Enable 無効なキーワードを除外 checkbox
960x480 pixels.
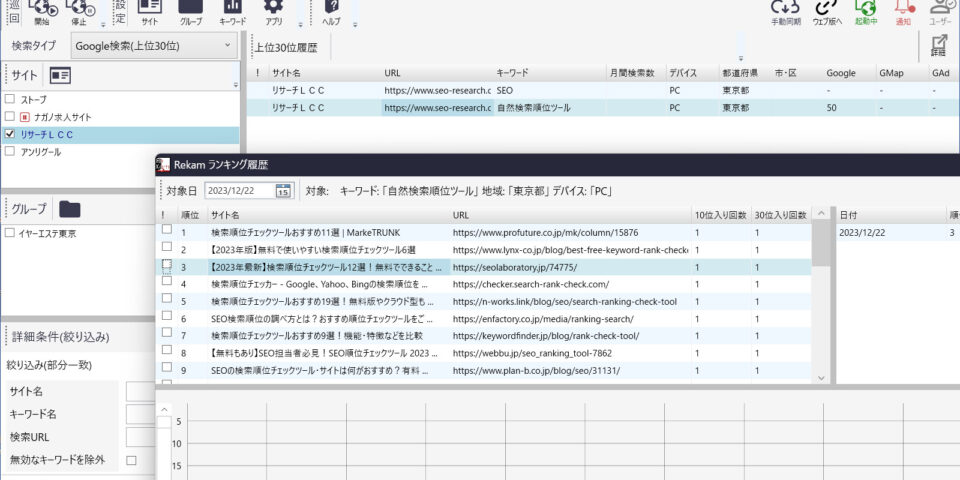pyautogui.click(x=131, y=460)
